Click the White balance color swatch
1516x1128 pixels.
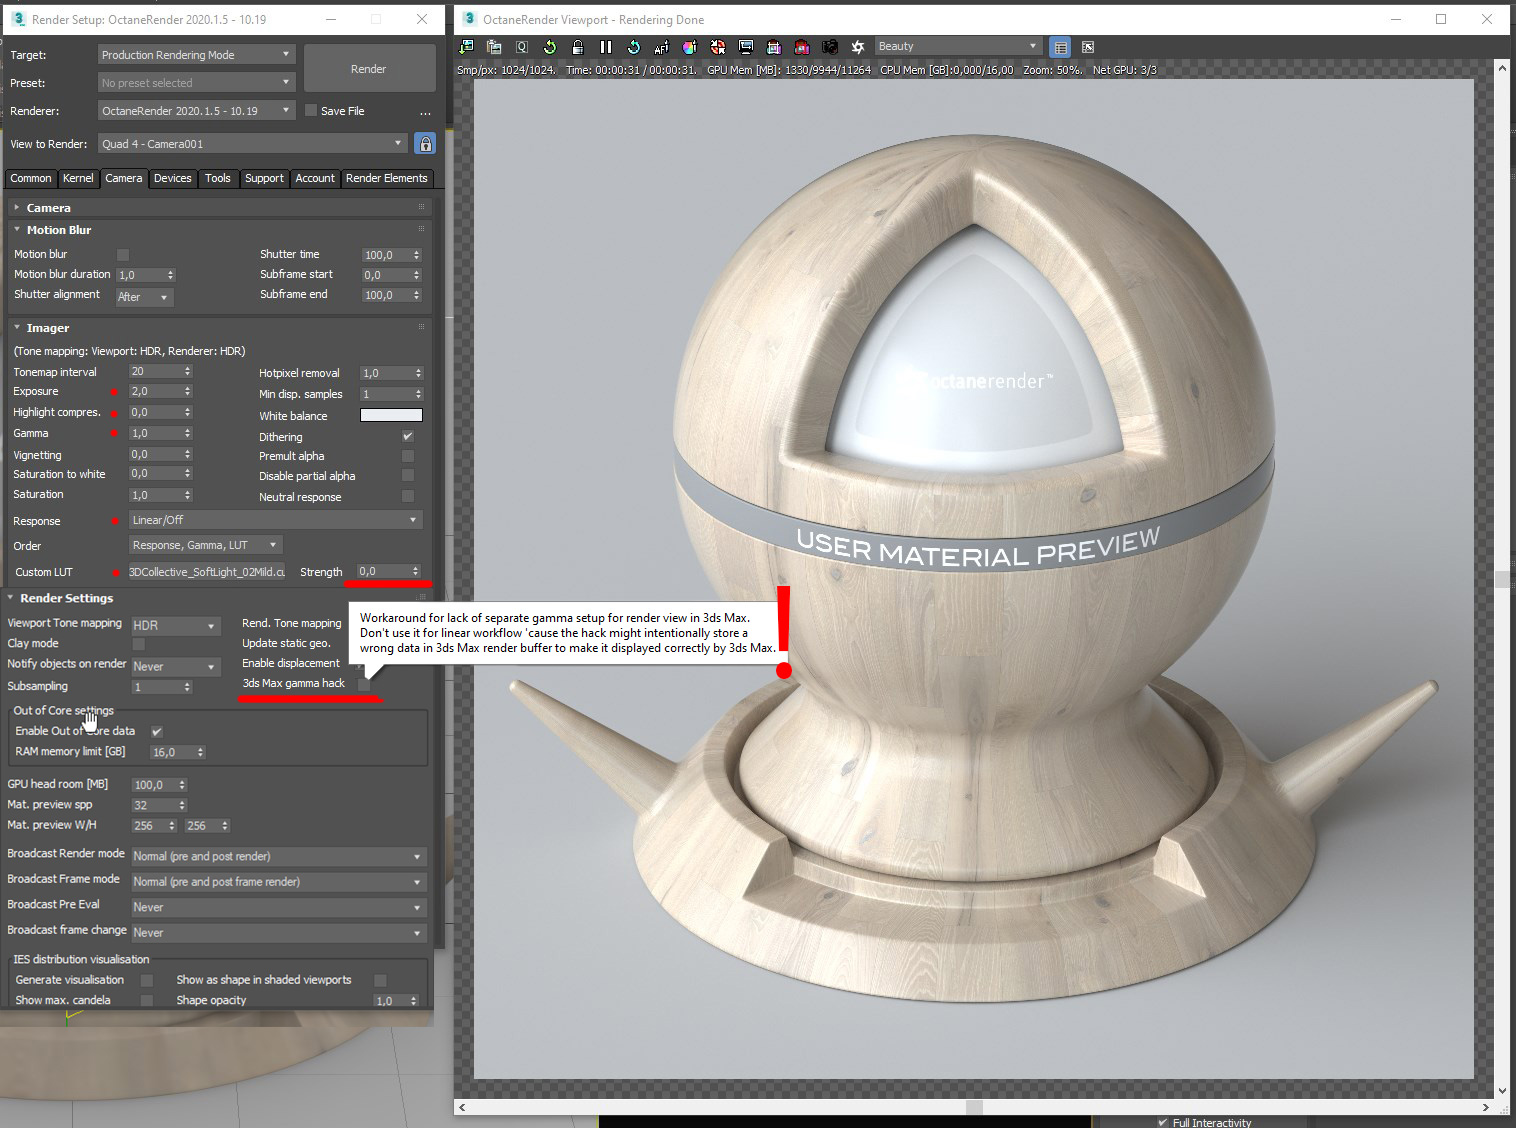coord(391,416)
